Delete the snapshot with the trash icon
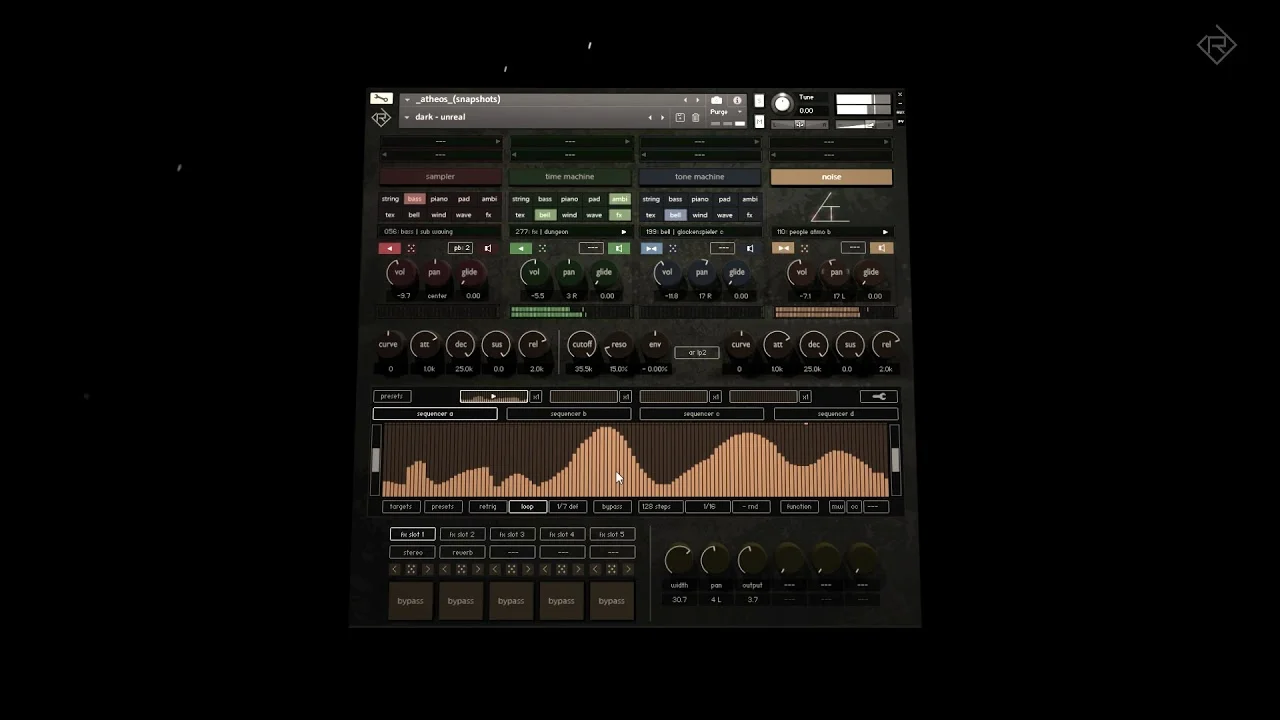The height and width of the screenshot is (720, 1280). pos(696,117)
